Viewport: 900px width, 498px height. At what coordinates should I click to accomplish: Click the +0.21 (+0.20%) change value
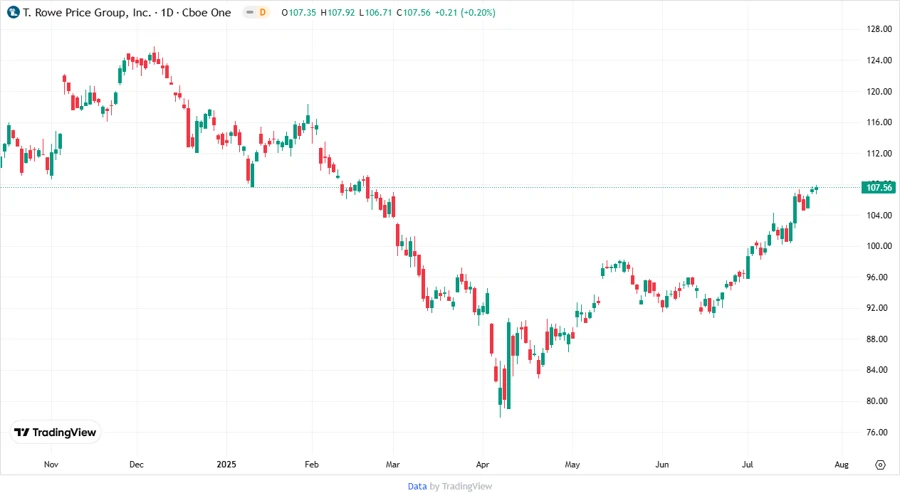(465, 13)
